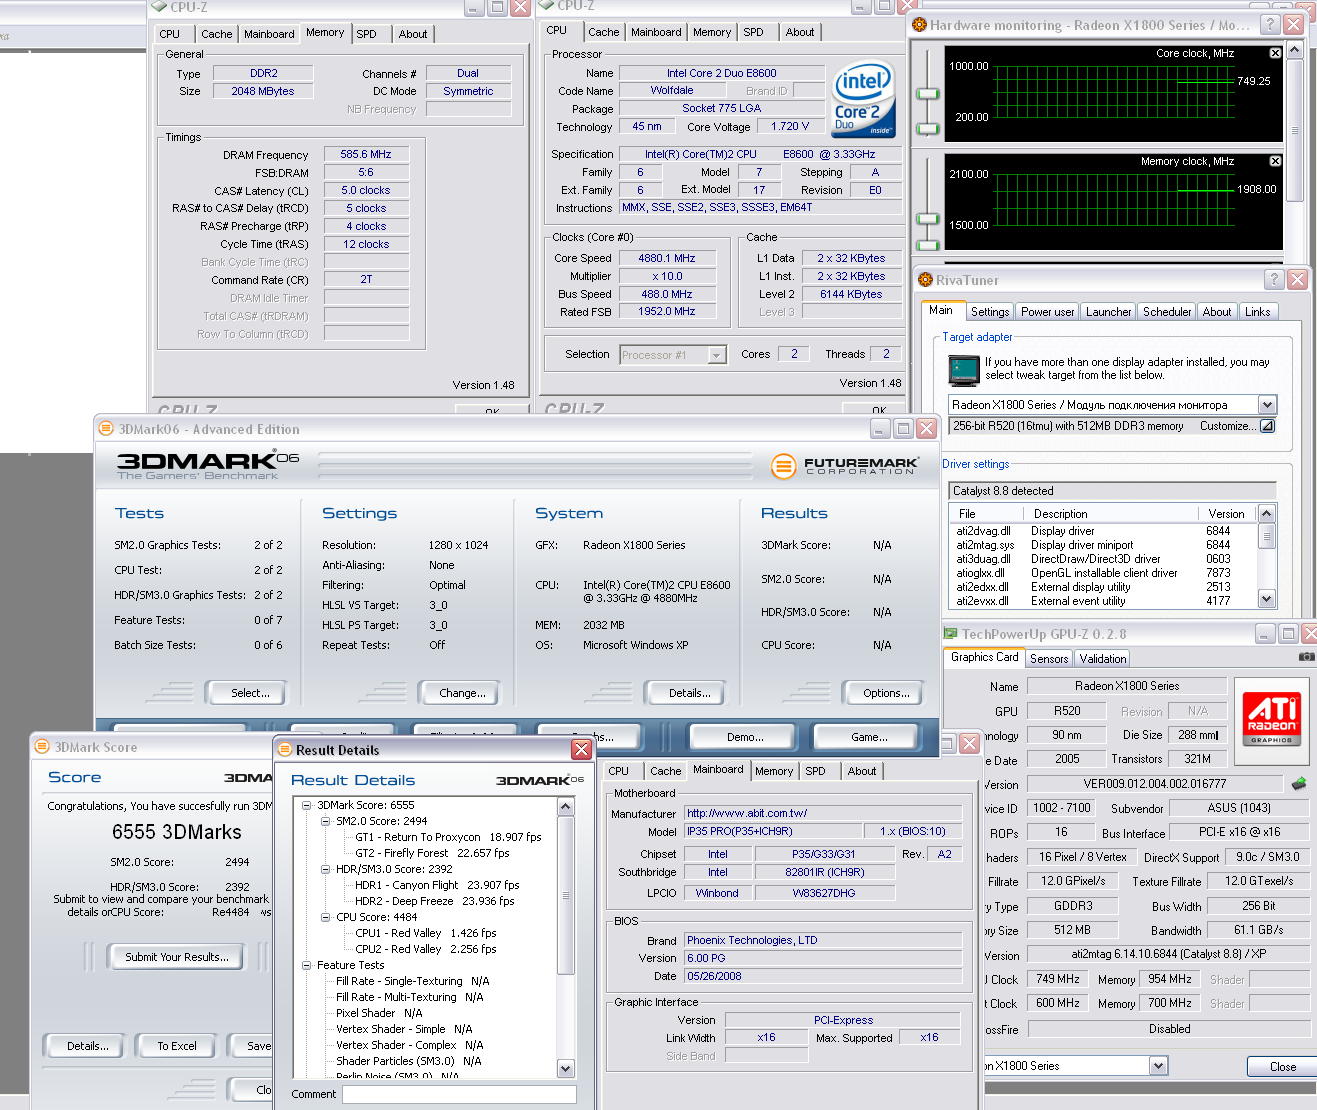The width and height of the screenshot is (1317, 1110).
Task: Click the Core Speed 4880.1 MHz value
Action: [667, 258]
